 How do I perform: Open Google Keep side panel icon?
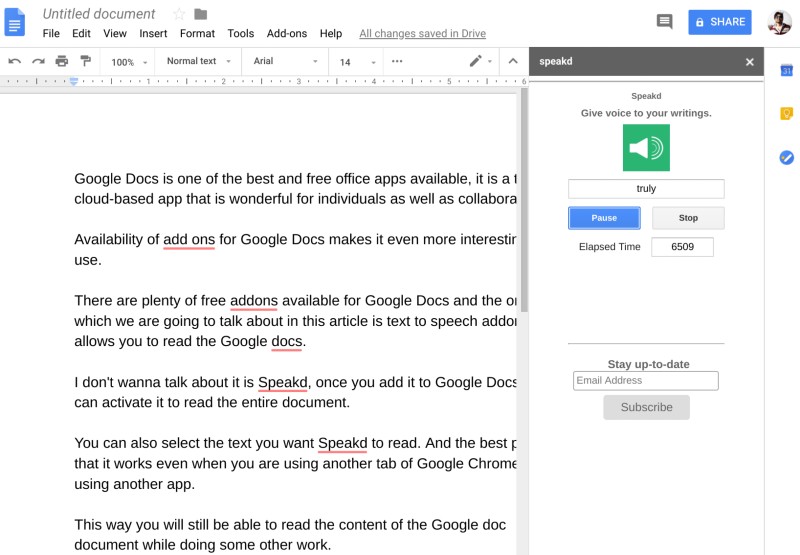(x=787, y=113)
